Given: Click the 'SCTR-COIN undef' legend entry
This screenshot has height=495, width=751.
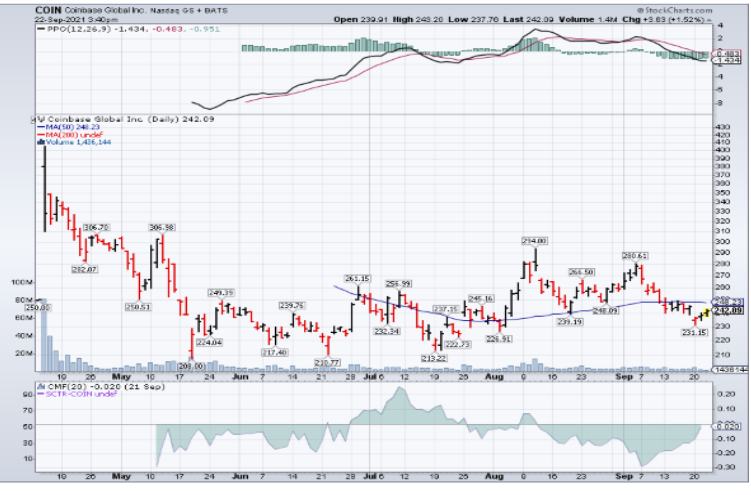Looking at the screenshot, I should click(77, 394).
